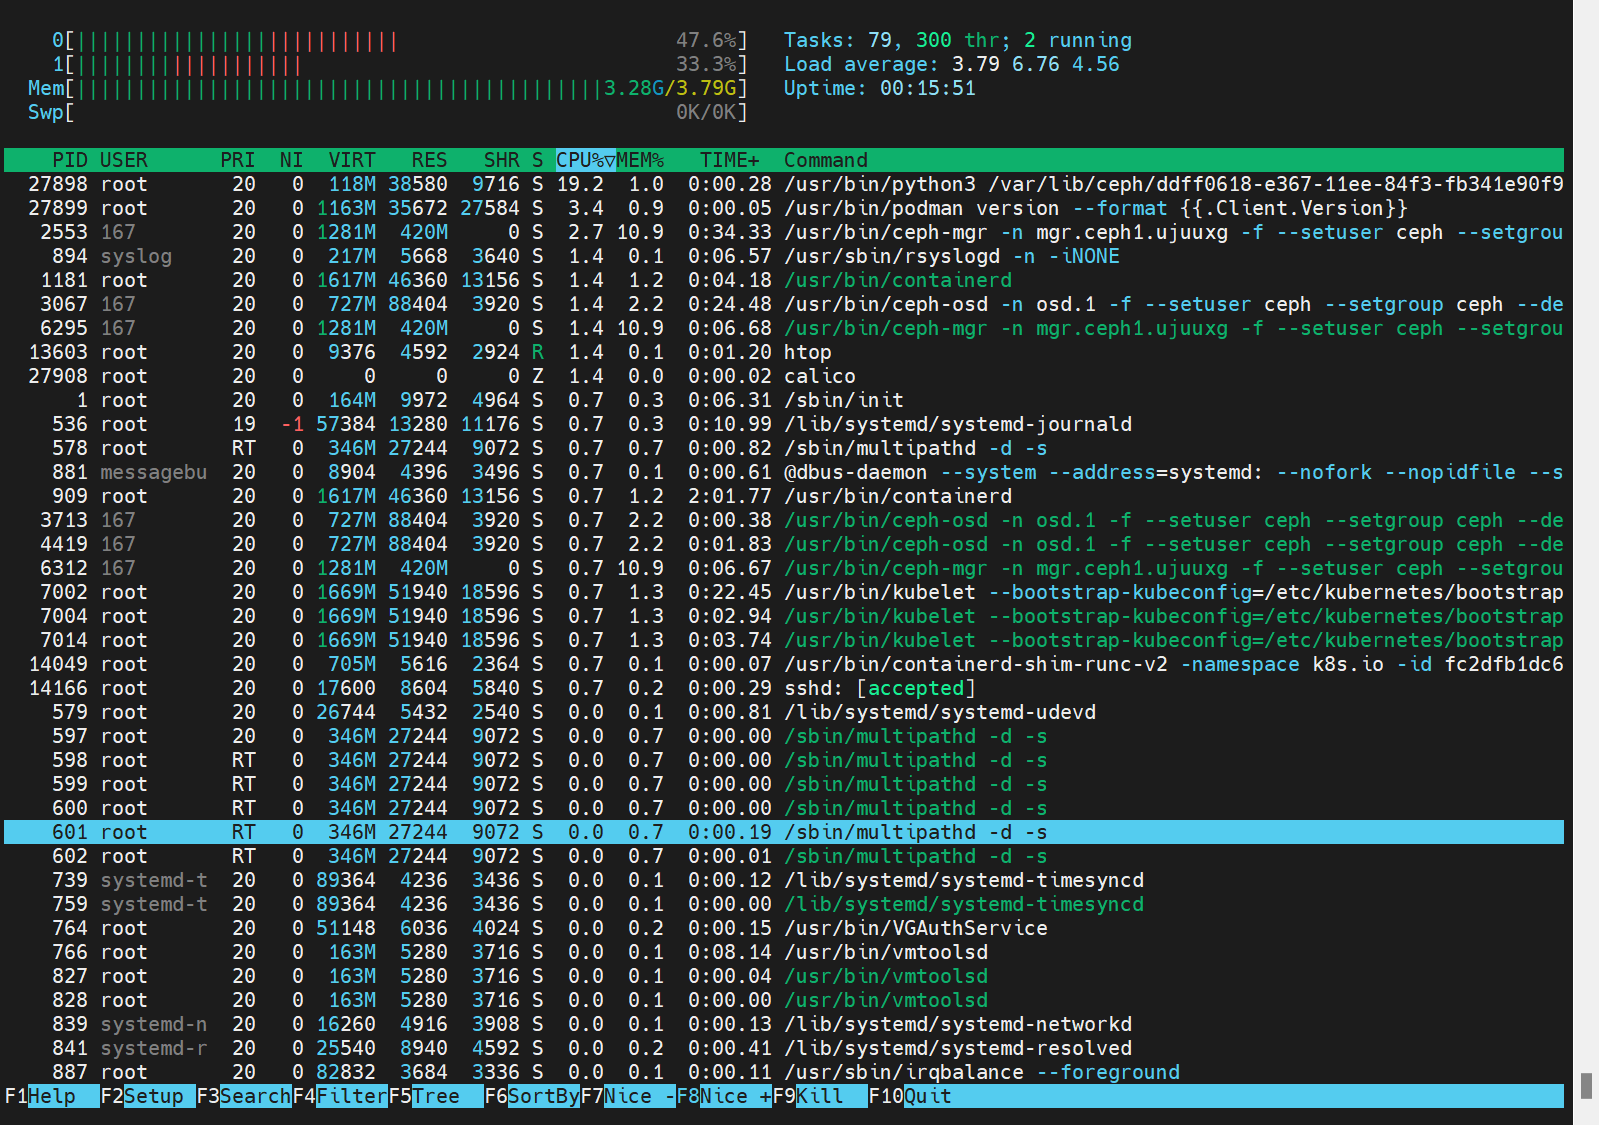Sort by Command column header
The height and width of the screenshot is (1125, 1599).
[825, 160]
